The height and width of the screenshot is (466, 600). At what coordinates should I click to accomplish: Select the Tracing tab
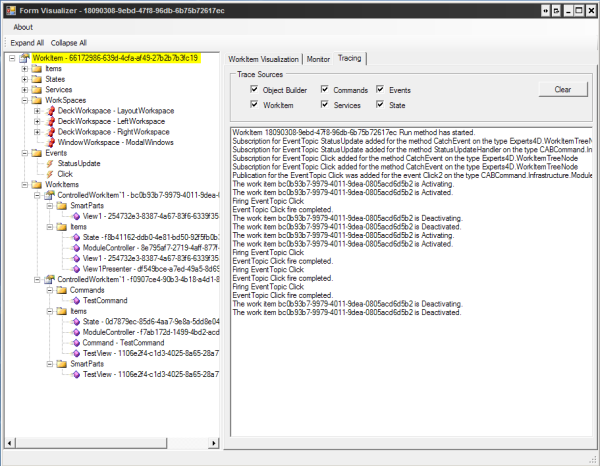(350, 58)
